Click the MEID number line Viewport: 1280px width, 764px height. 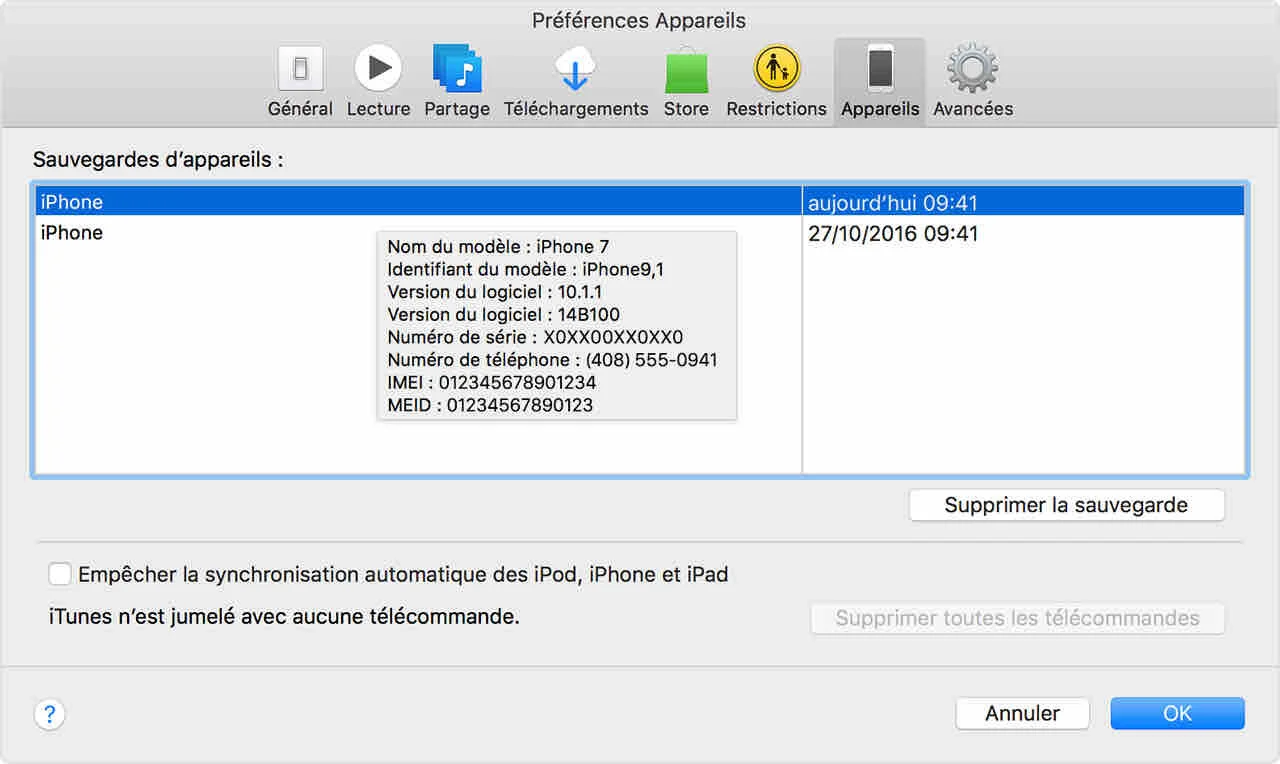pos(490,405)
